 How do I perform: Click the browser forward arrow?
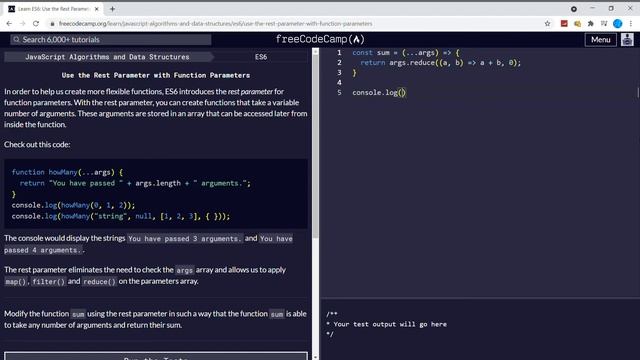pyautogui.click(x=22, y=24)
